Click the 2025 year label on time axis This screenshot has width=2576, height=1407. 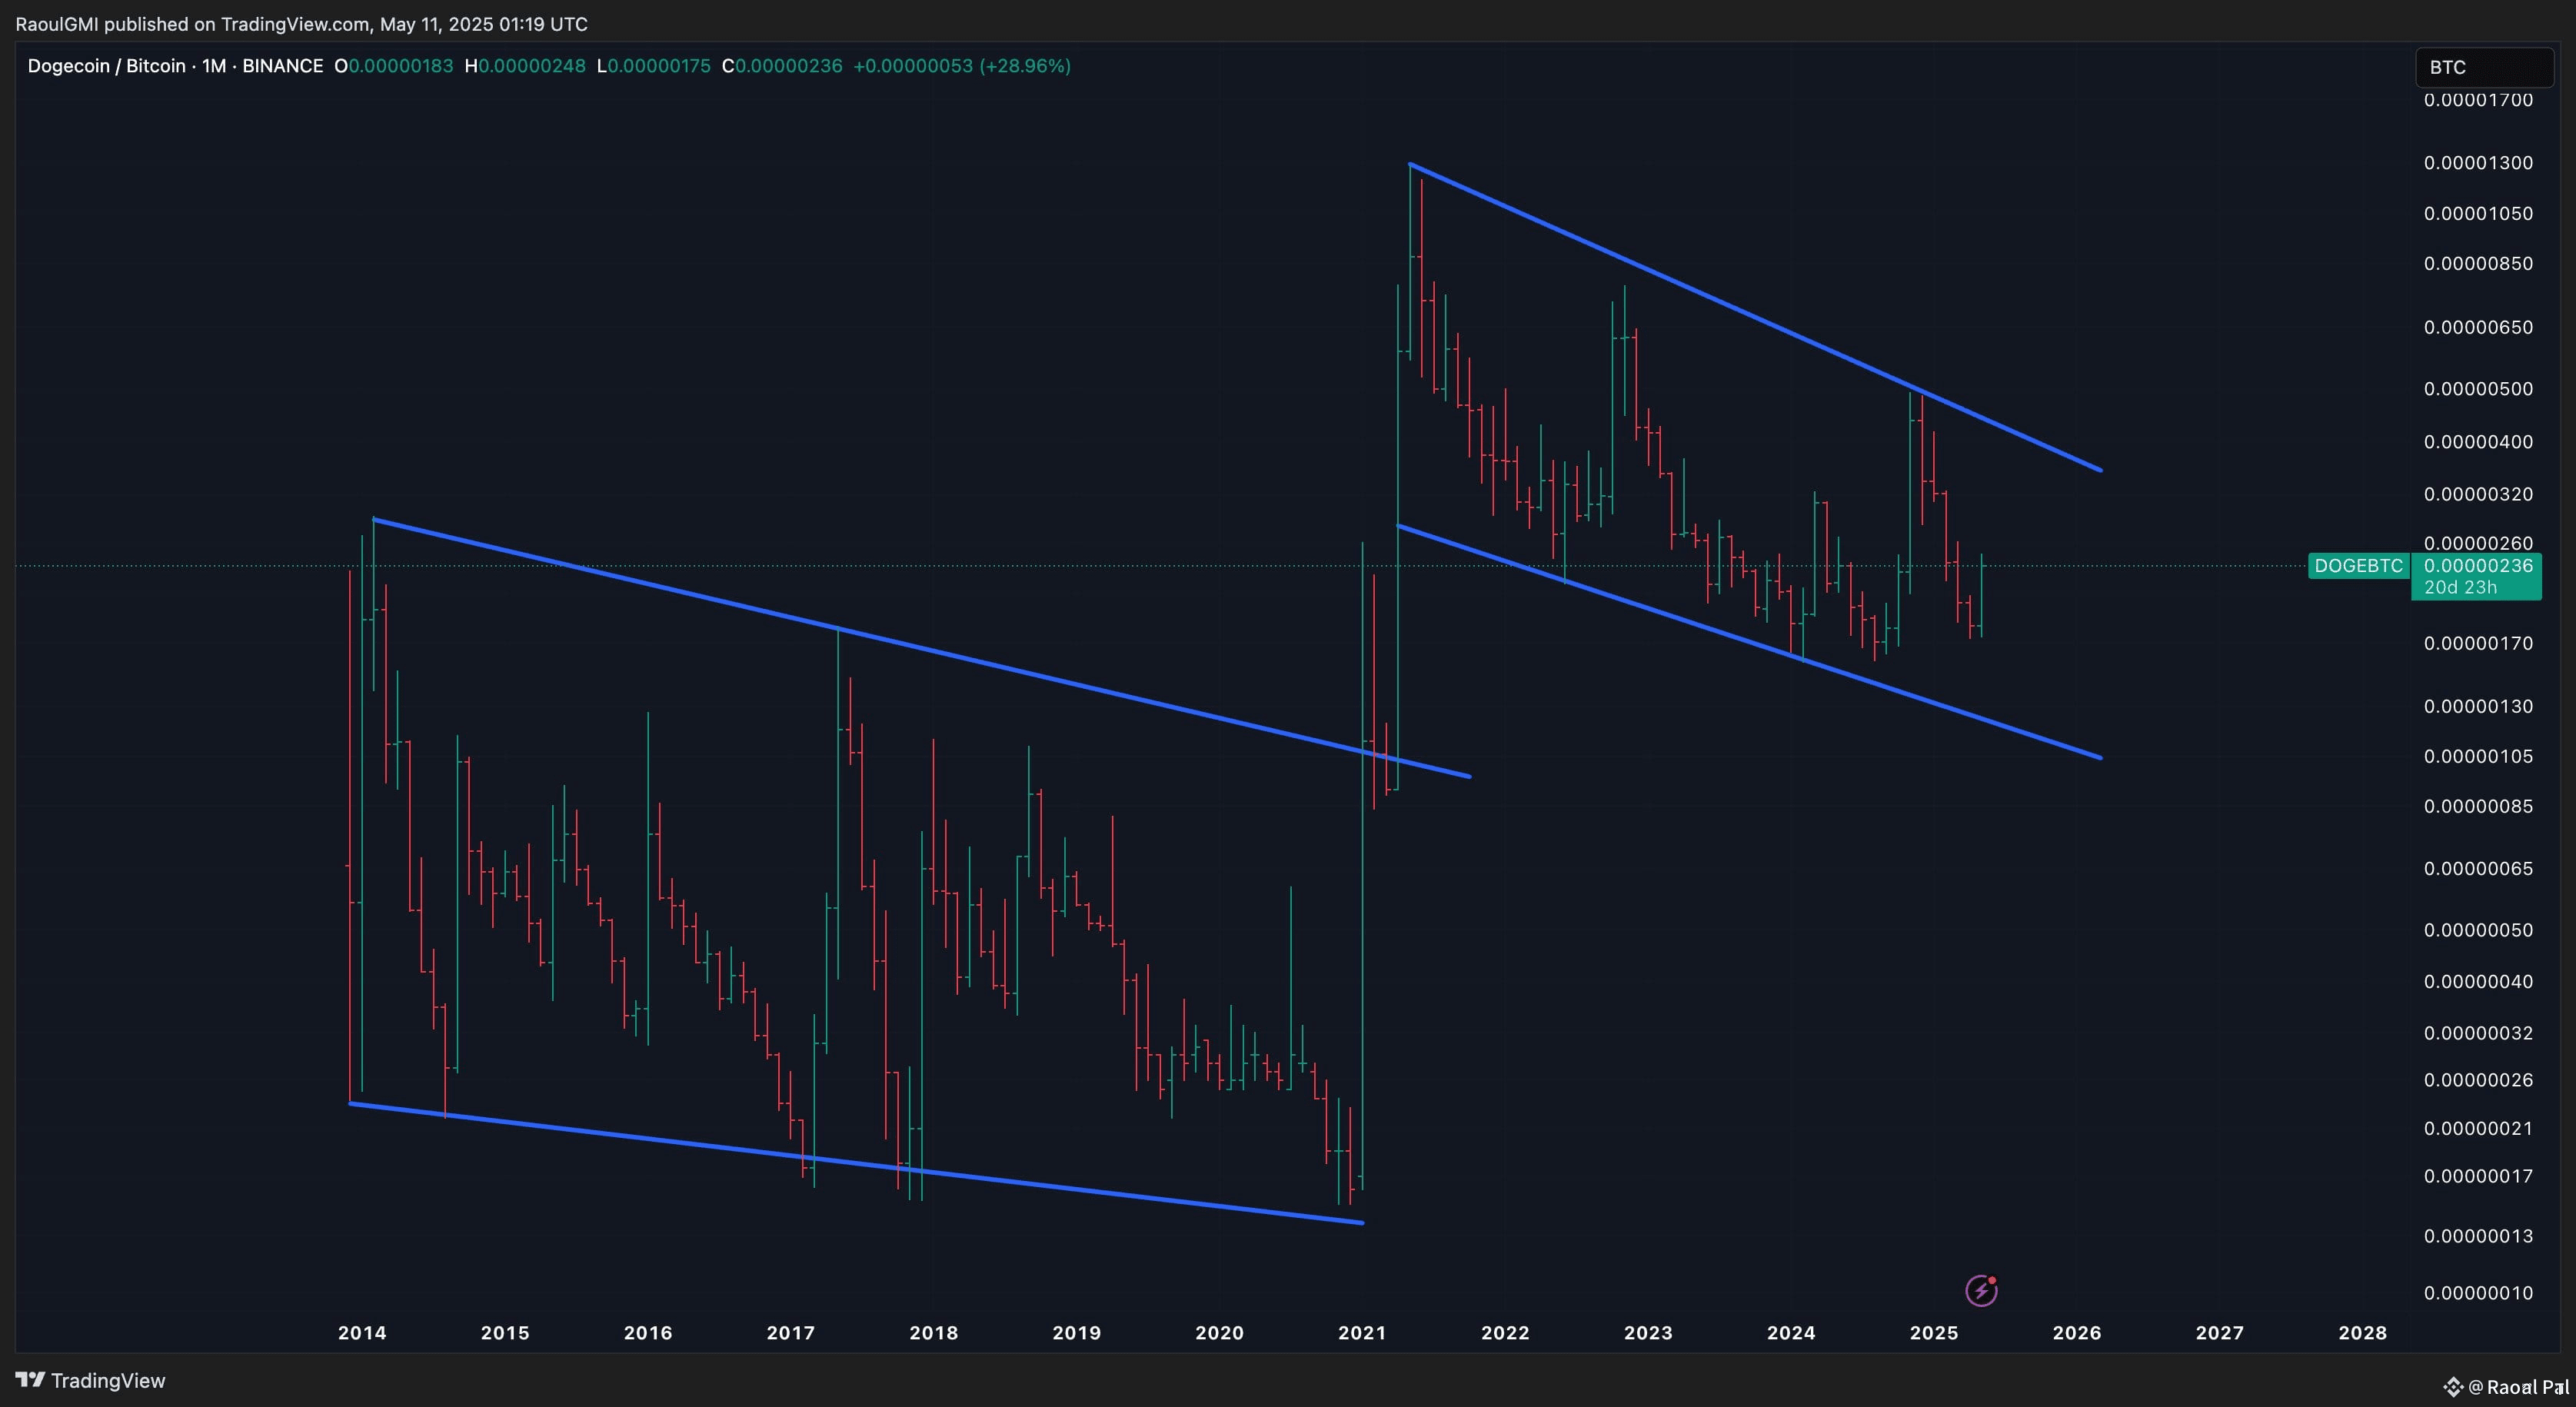1934,1333
